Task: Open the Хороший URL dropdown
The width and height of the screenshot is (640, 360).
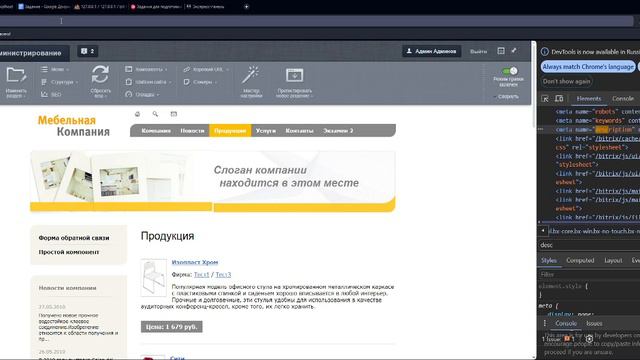Action: (x=206, y=69)
